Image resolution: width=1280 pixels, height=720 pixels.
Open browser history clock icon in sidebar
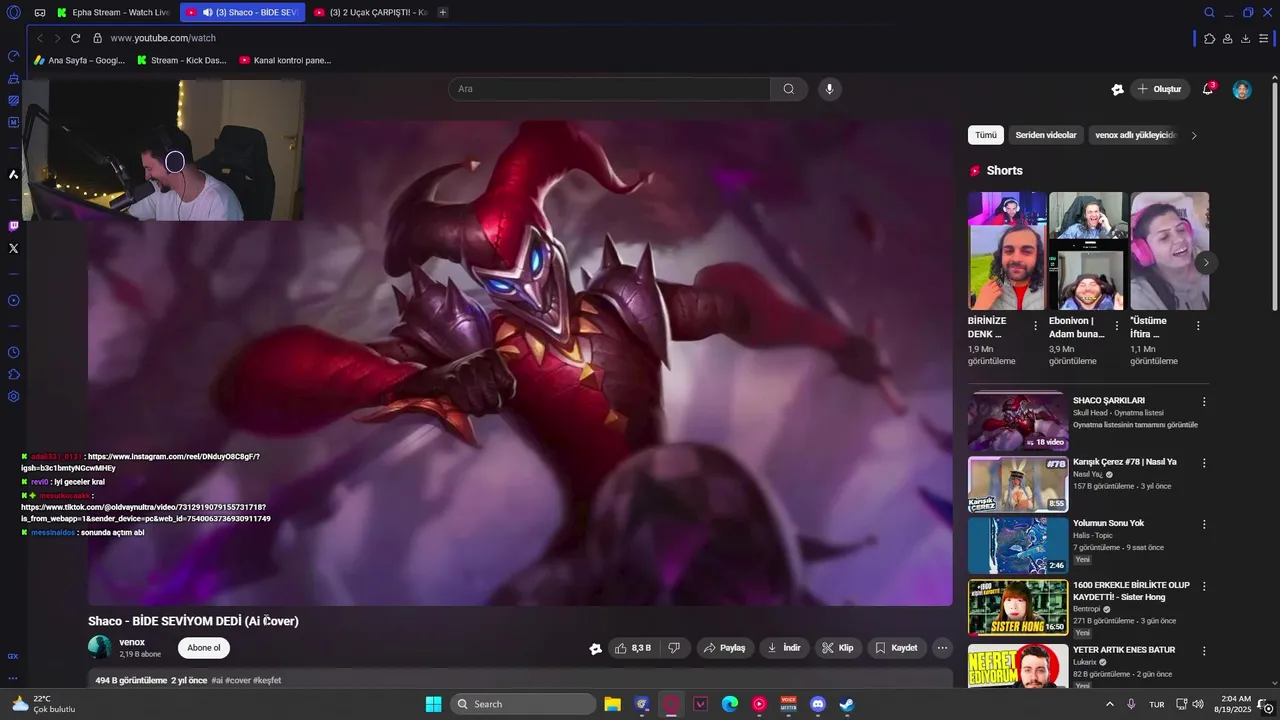coord(13,352)
